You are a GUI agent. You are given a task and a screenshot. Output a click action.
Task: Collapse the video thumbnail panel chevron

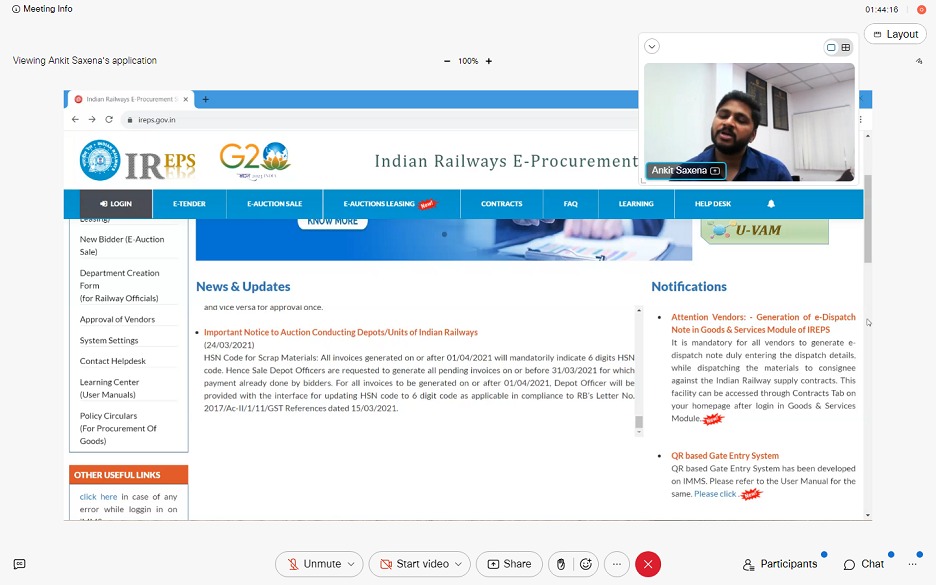click(x=652, y=46)
